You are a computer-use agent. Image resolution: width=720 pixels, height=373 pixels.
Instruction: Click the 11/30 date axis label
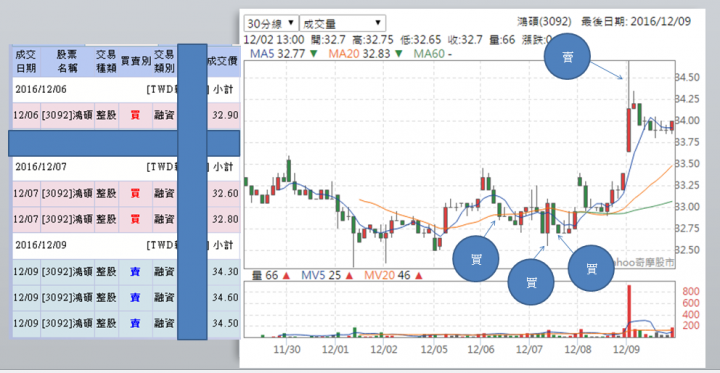click(x=287, y=350)
